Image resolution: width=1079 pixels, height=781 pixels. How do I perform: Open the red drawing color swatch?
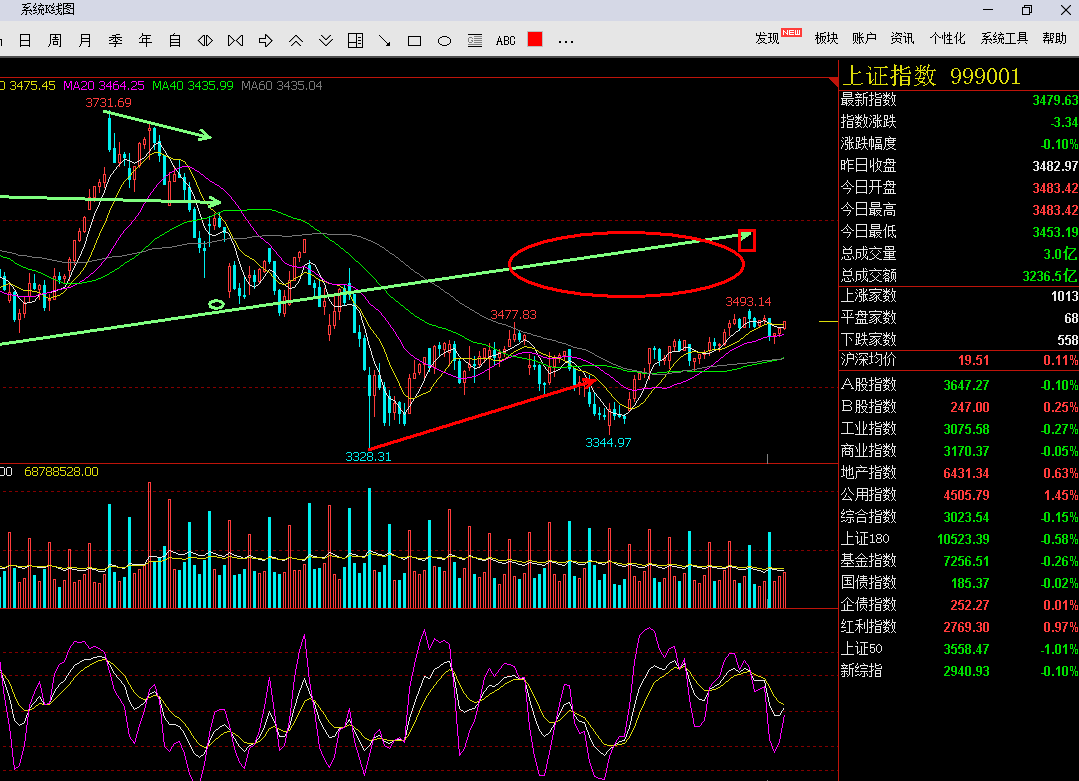tap(535, 39)
